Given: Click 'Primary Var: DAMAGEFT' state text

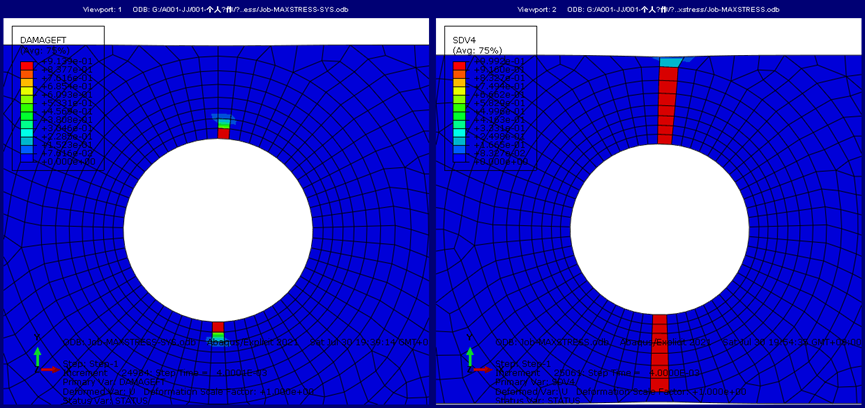Looking at the screenshot, I should point(114,382).
